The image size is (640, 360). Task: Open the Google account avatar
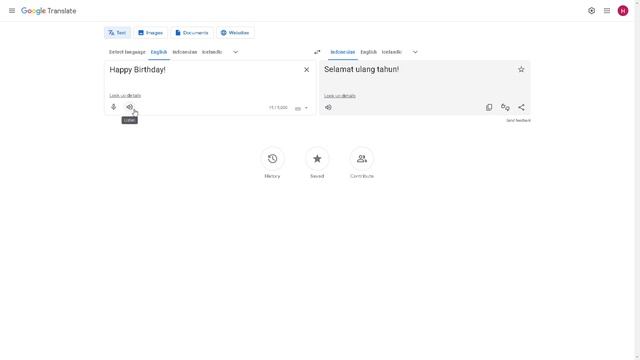623,11
